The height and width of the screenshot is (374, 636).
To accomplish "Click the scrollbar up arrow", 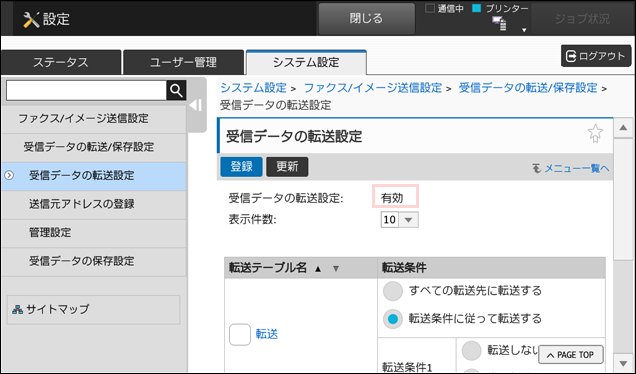I will [x=623, y=128].
